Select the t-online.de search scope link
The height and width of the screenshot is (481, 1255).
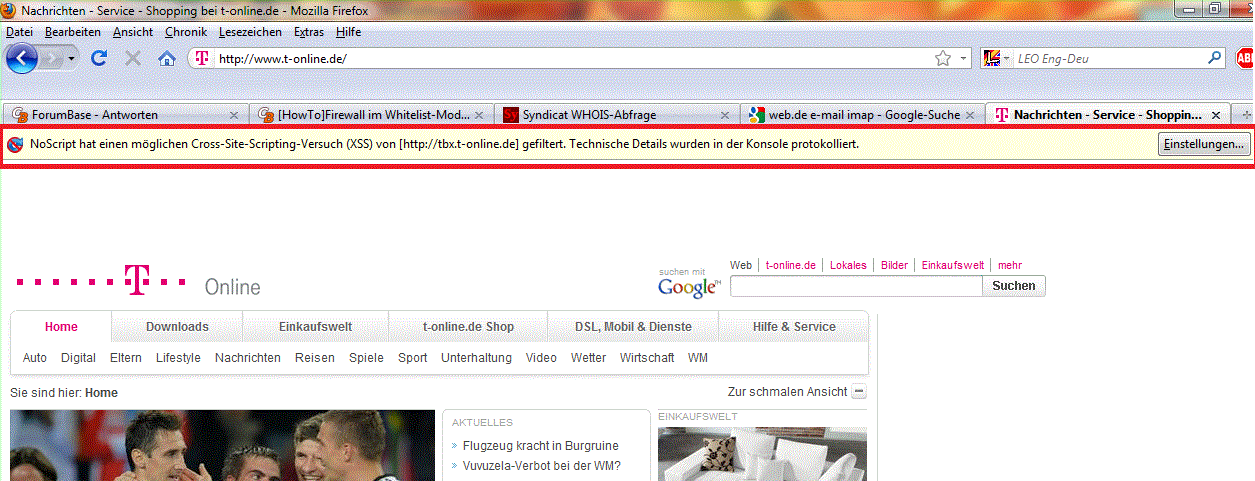[791, 265]
